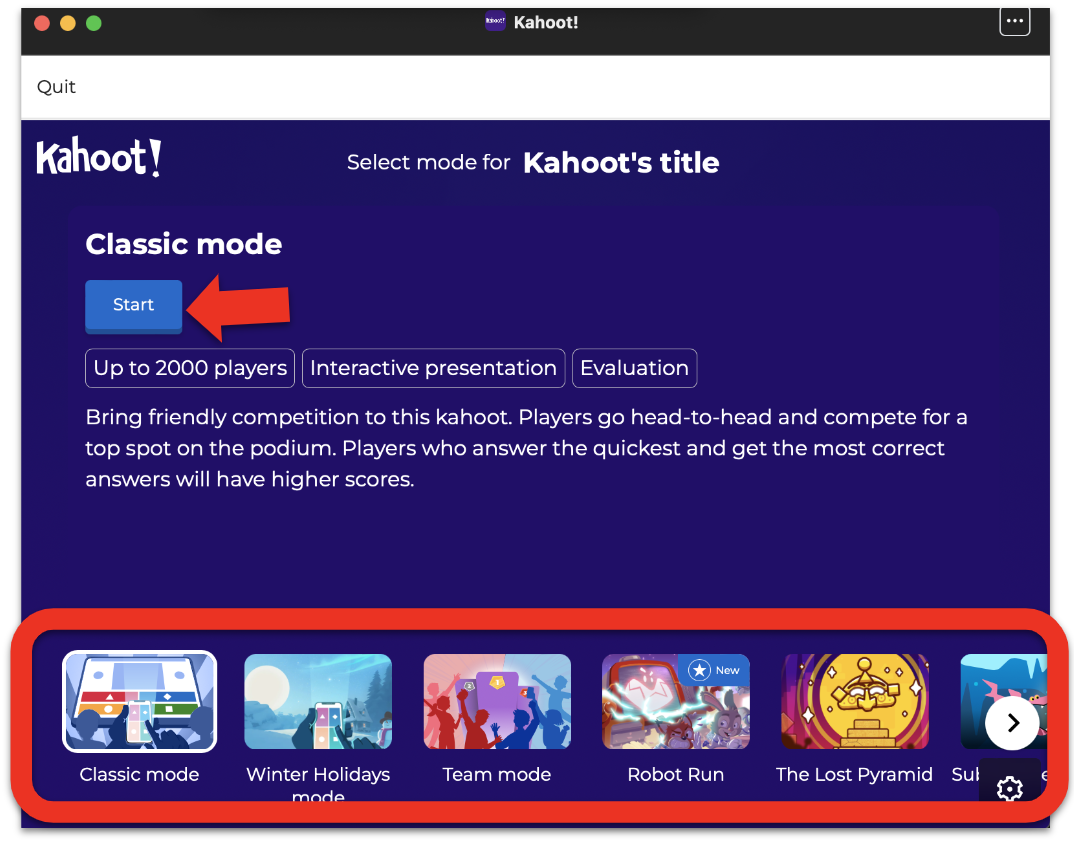The height and width of the screenshot is (846, 1074).
Task: Close the window with the red button
Action: click(x=42, y=23)
